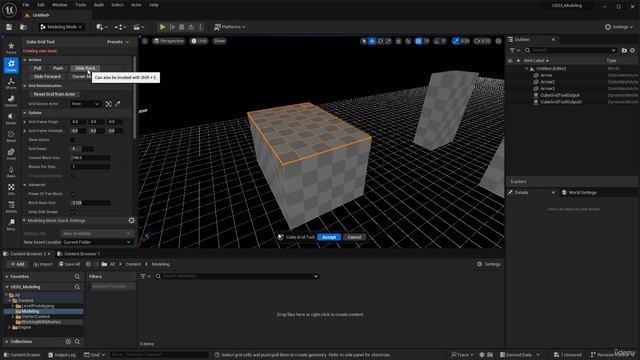
Task: Open the Favorites category in modeling sidebar
Action: pos(11,48)
